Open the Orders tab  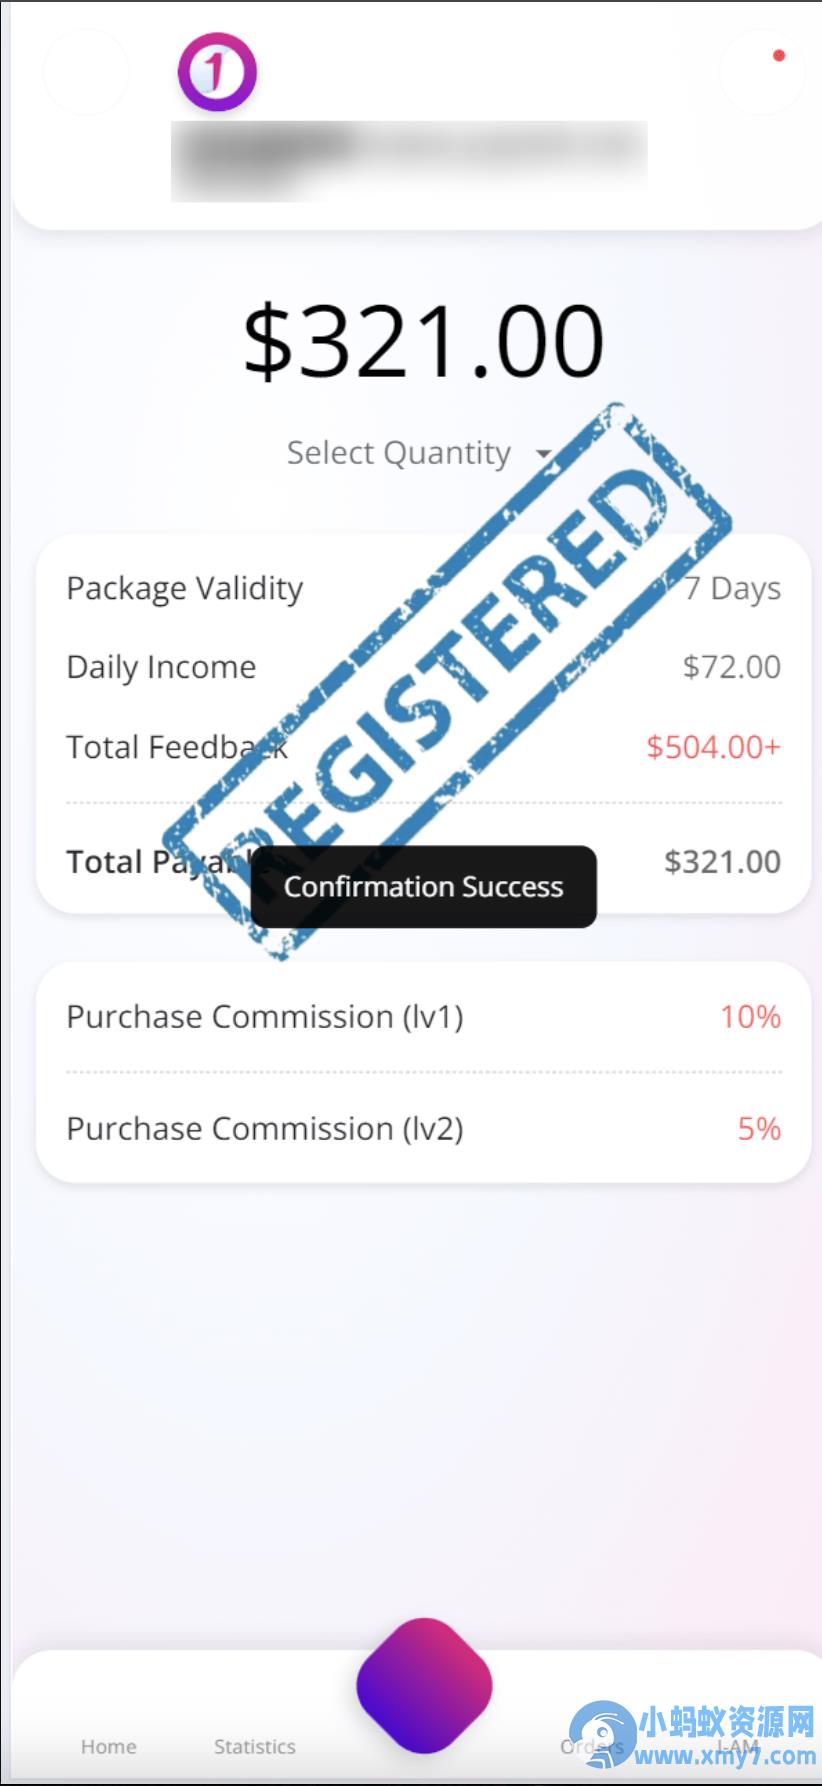[592, 1746]
